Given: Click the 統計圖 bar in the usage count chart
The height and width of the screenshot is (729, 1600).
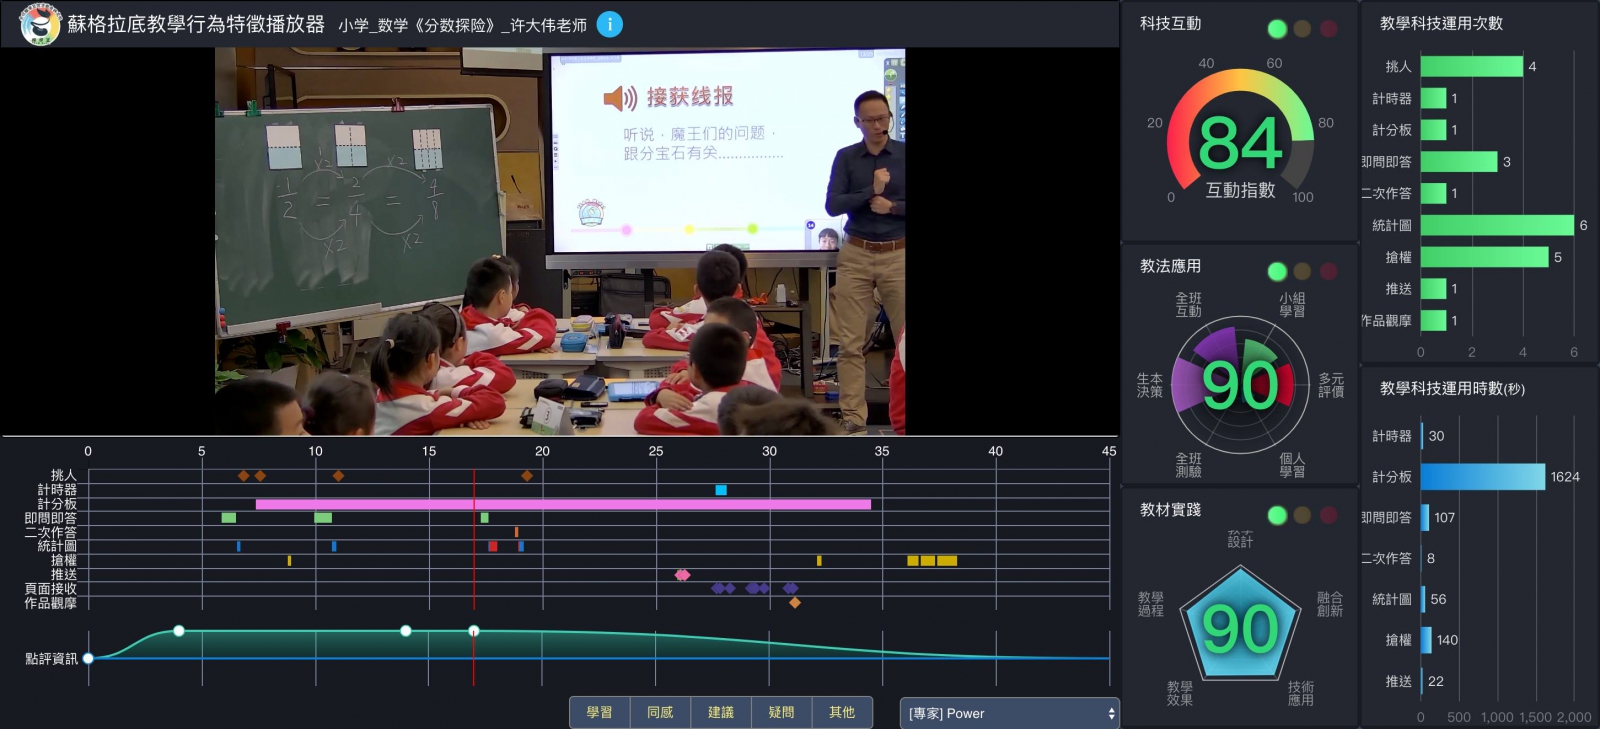Looking at the screenshot, I should 1497,226.
